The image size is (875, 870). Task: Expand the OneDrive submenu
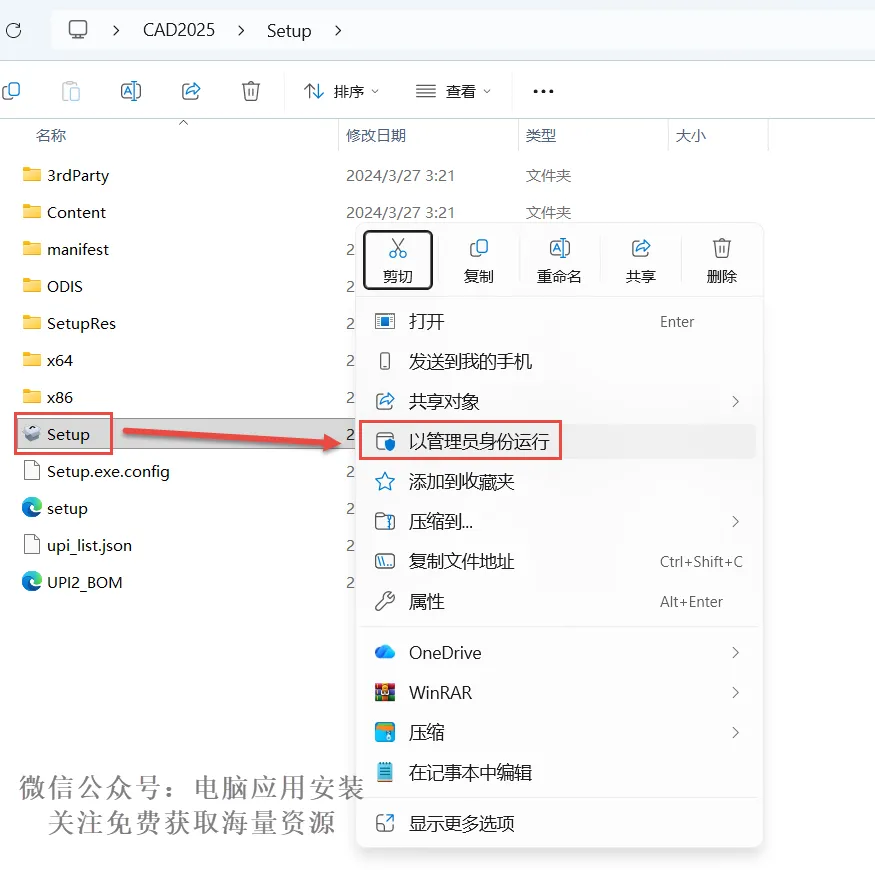pos(735,652)
